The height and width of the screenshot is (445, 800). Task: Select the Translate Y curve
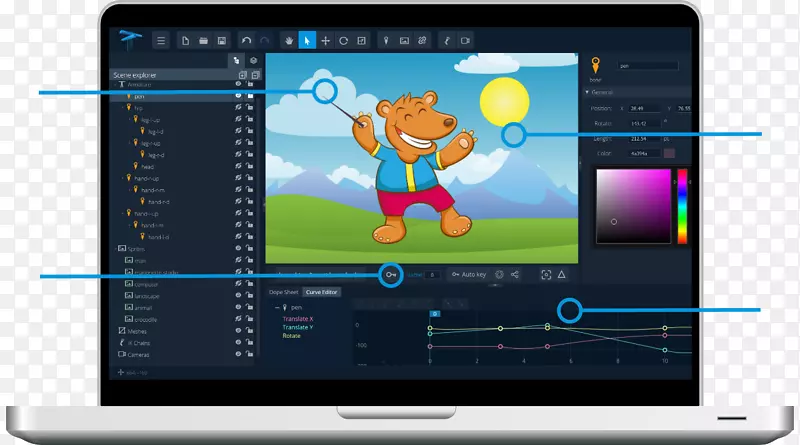click(298, 328)
